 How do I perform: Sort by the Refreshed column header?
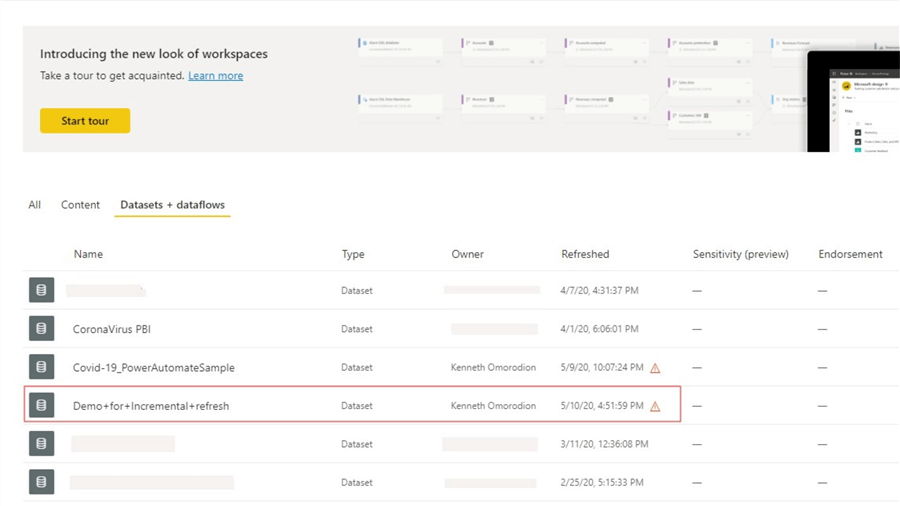tap(585, 254)
